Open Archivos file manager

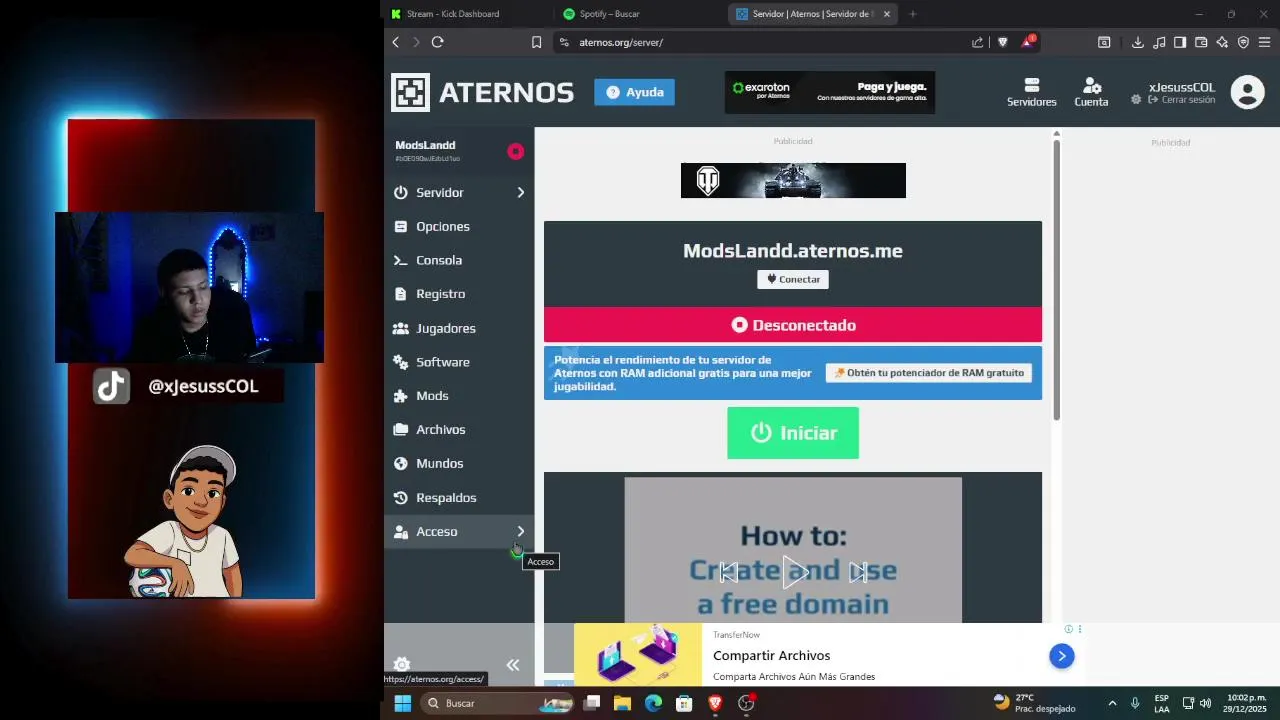pos(459,430)
